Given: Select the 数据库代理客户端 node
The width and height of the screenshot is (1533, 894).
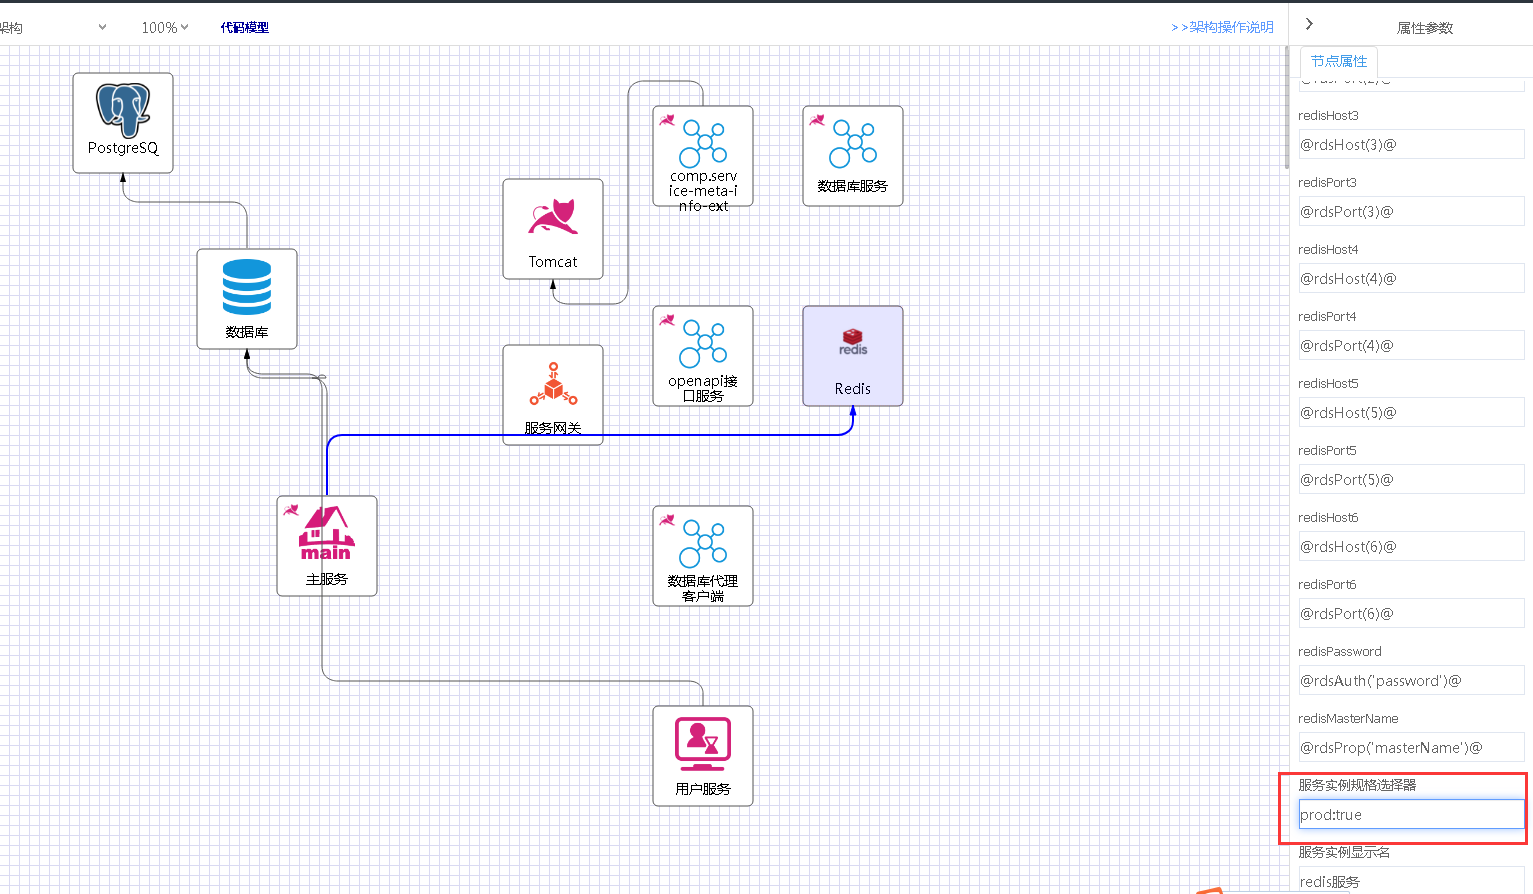Looking at the screenshot, I should (x=703, y=555).
